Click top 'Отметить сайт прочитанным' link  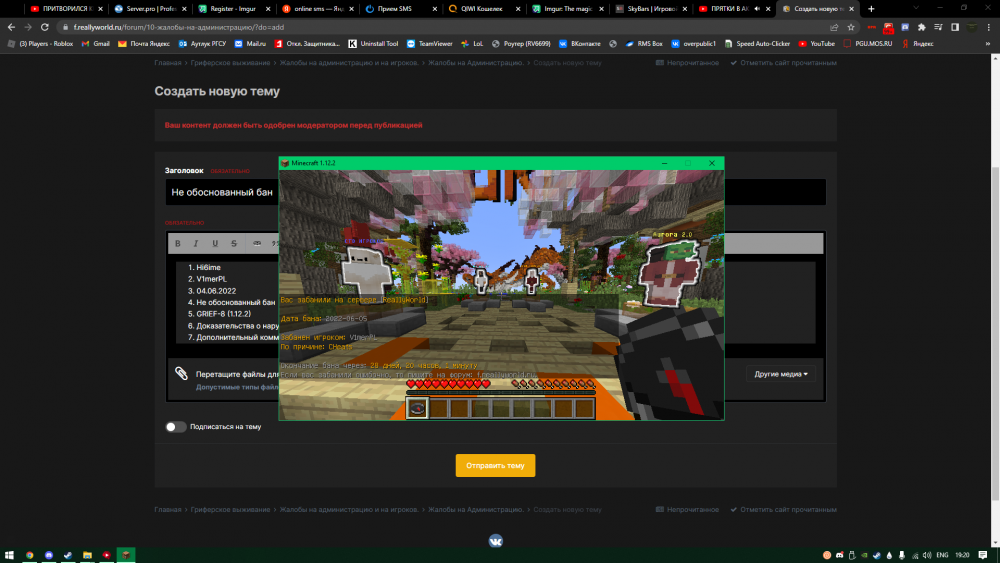point(783,62)
